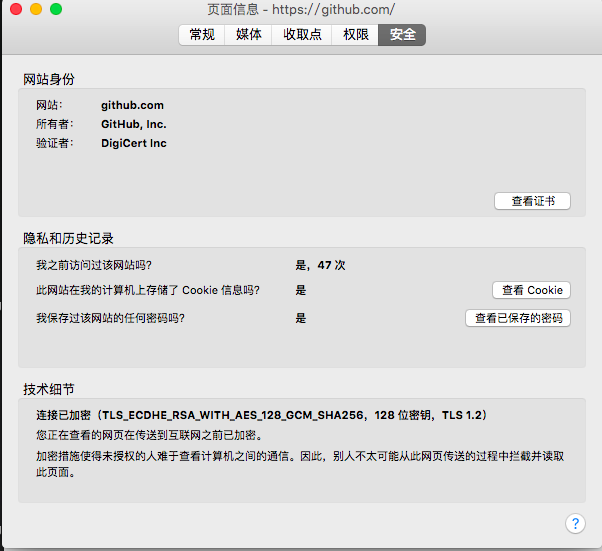Click the 网站身份 section heading
Screen dimensions: 602x551
pyautogui.click(x=49, y=79)
